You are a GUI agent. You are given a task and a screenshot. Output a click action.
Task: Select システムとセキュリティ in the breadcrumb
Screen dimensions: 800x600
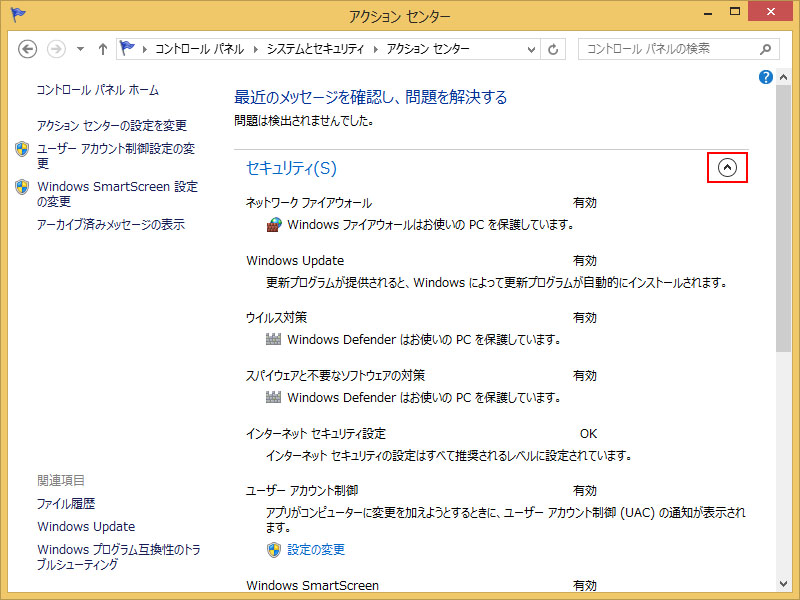[315, 49]
